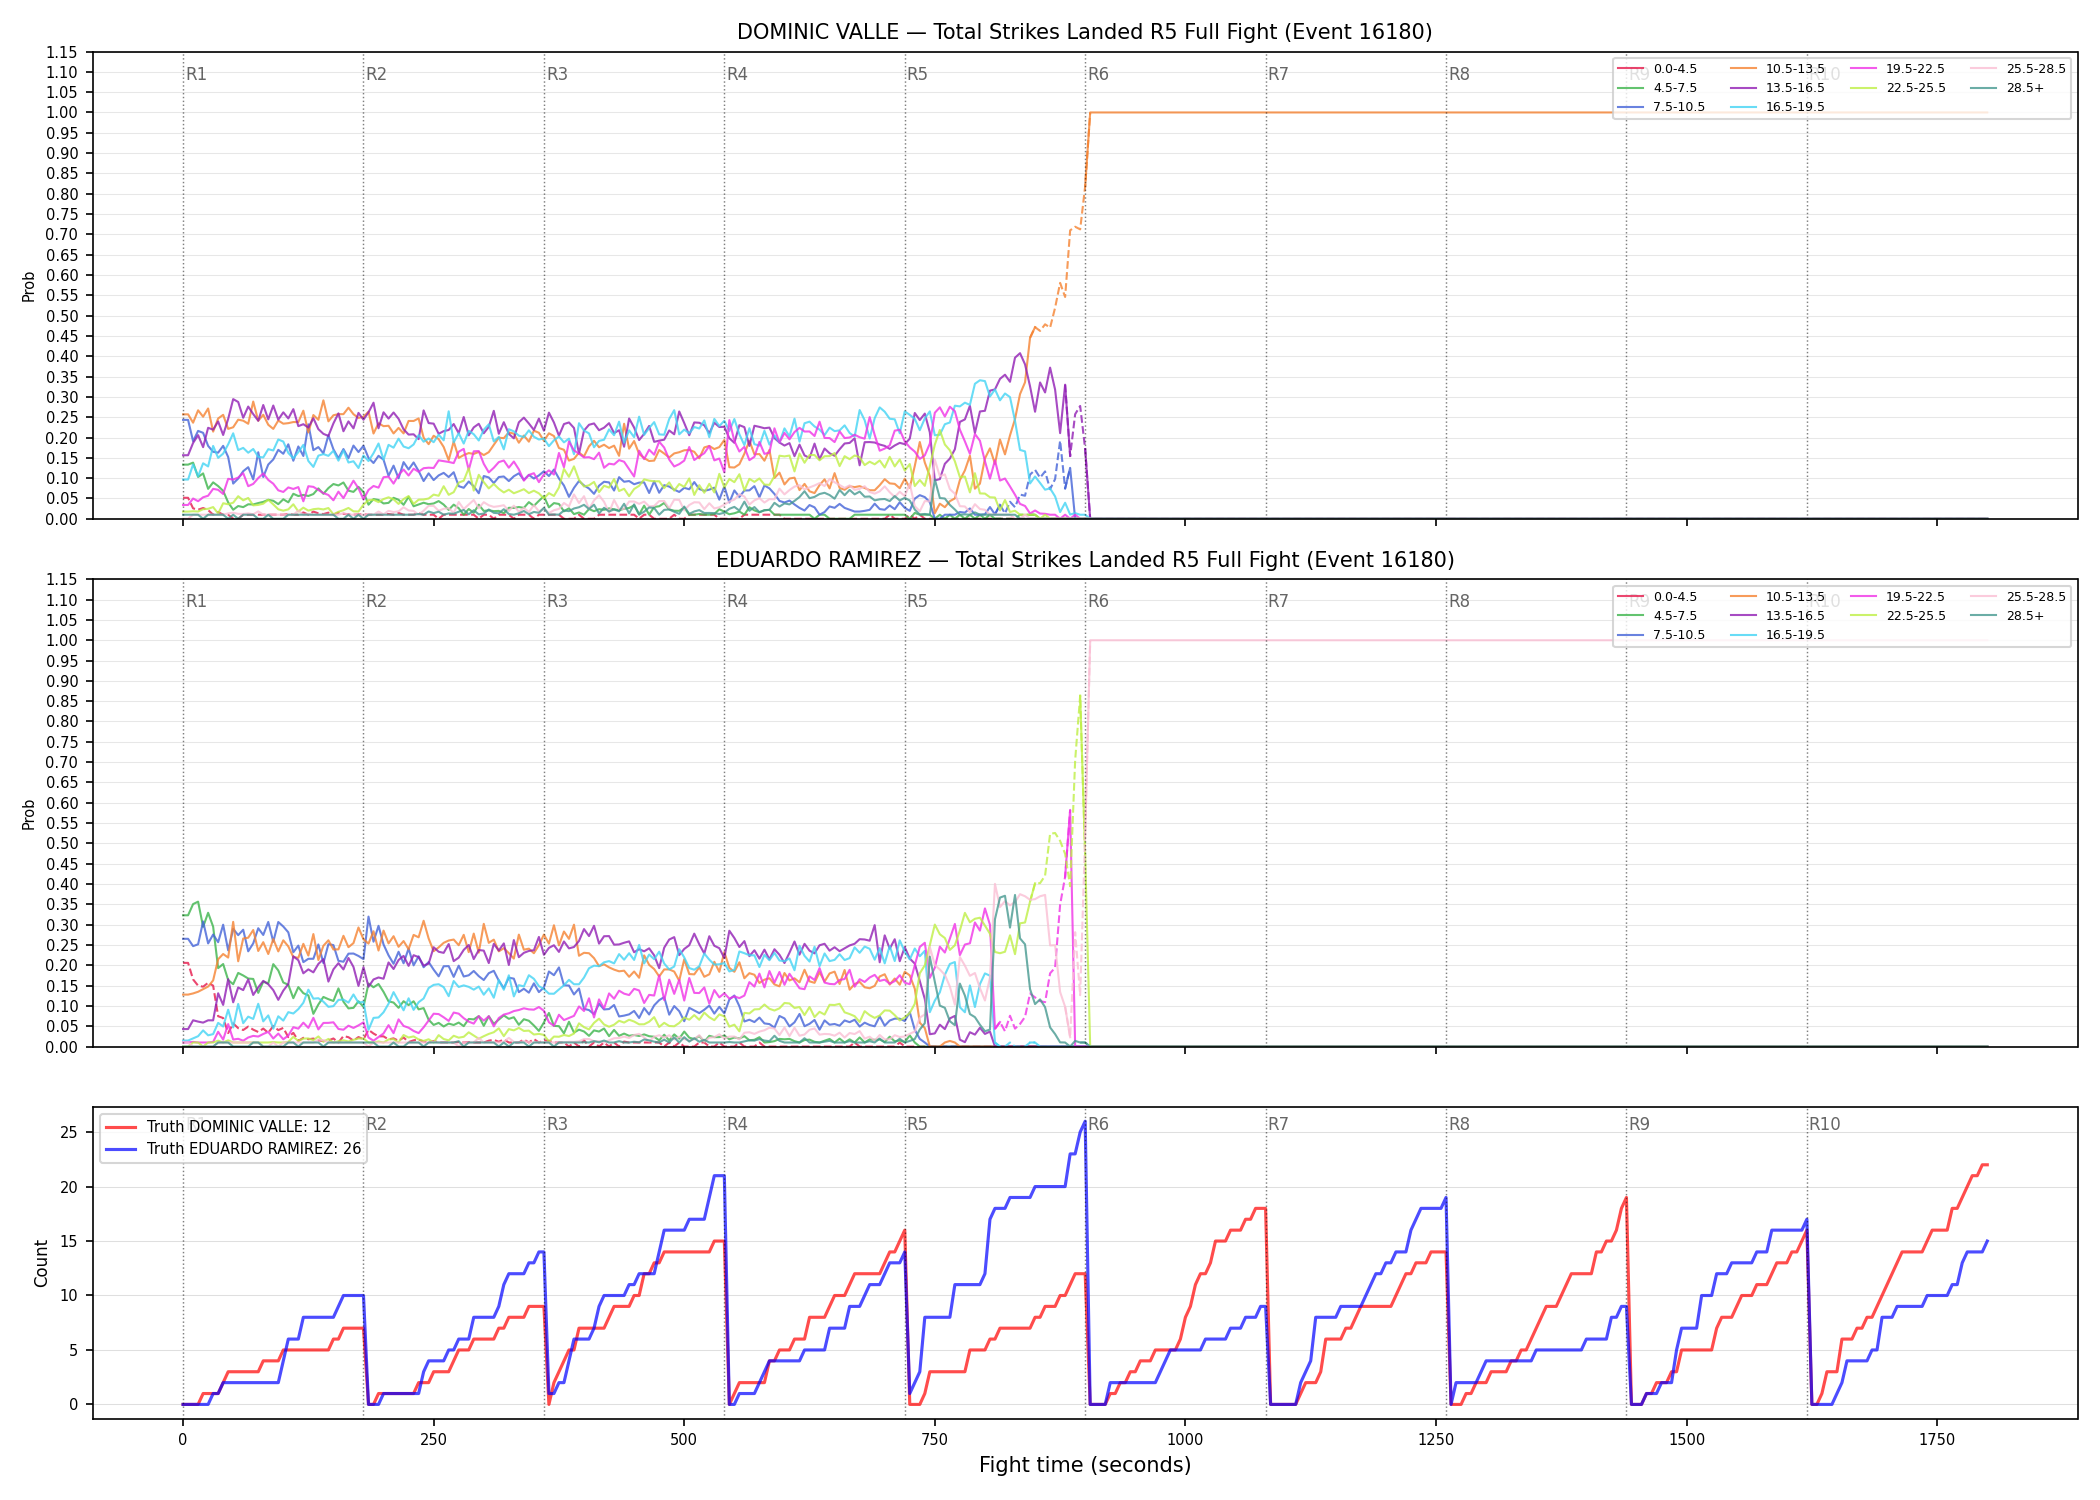Pick '28.5+' legend entry in Ramirez chart
The height and width of the screenshot is (1500, 2100).
[2008, 616]
